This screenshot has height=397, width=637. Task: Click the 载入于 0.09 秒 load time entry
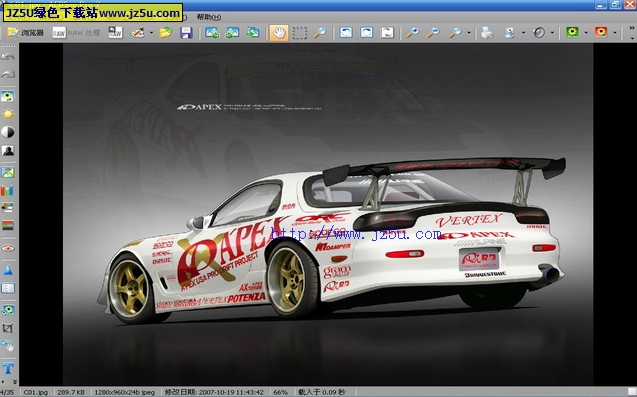tap(322, 393)
